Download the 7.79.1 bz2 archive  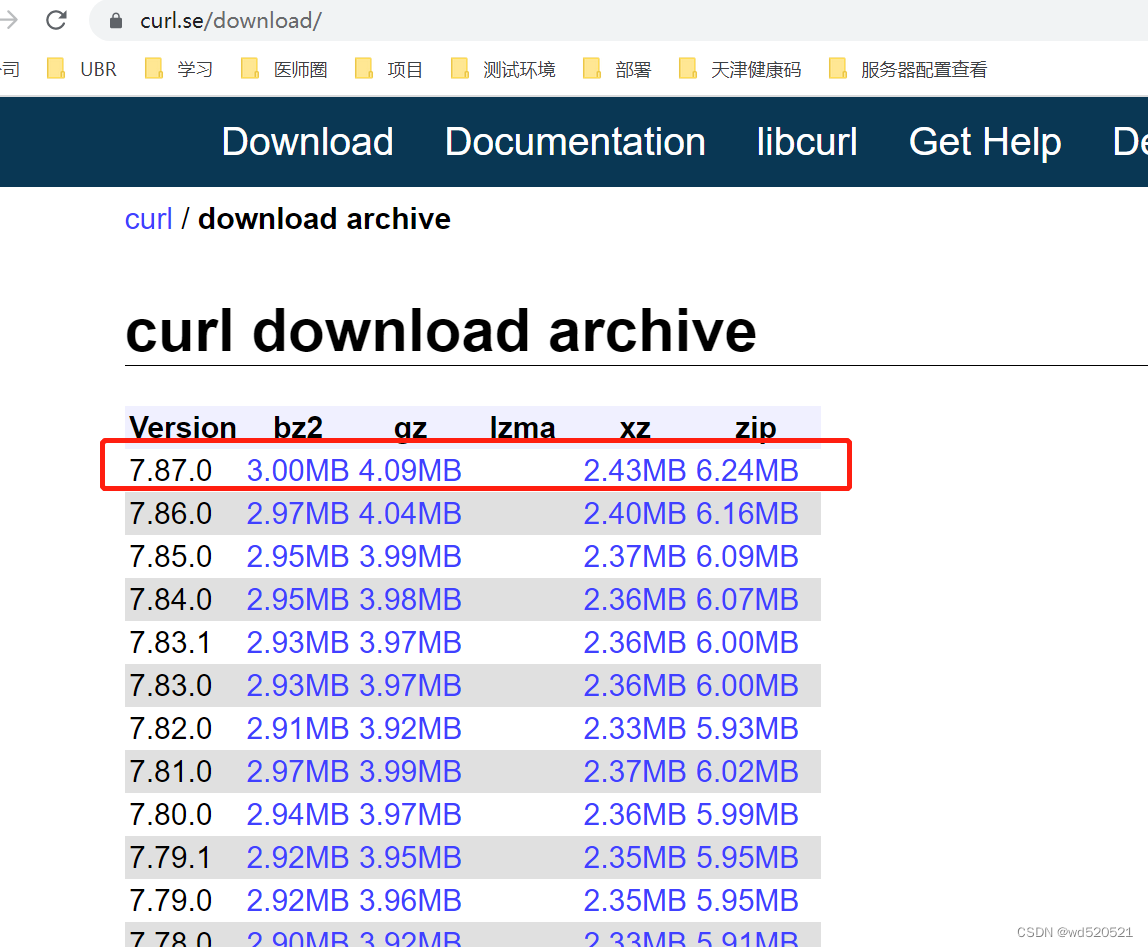point(297,858)
